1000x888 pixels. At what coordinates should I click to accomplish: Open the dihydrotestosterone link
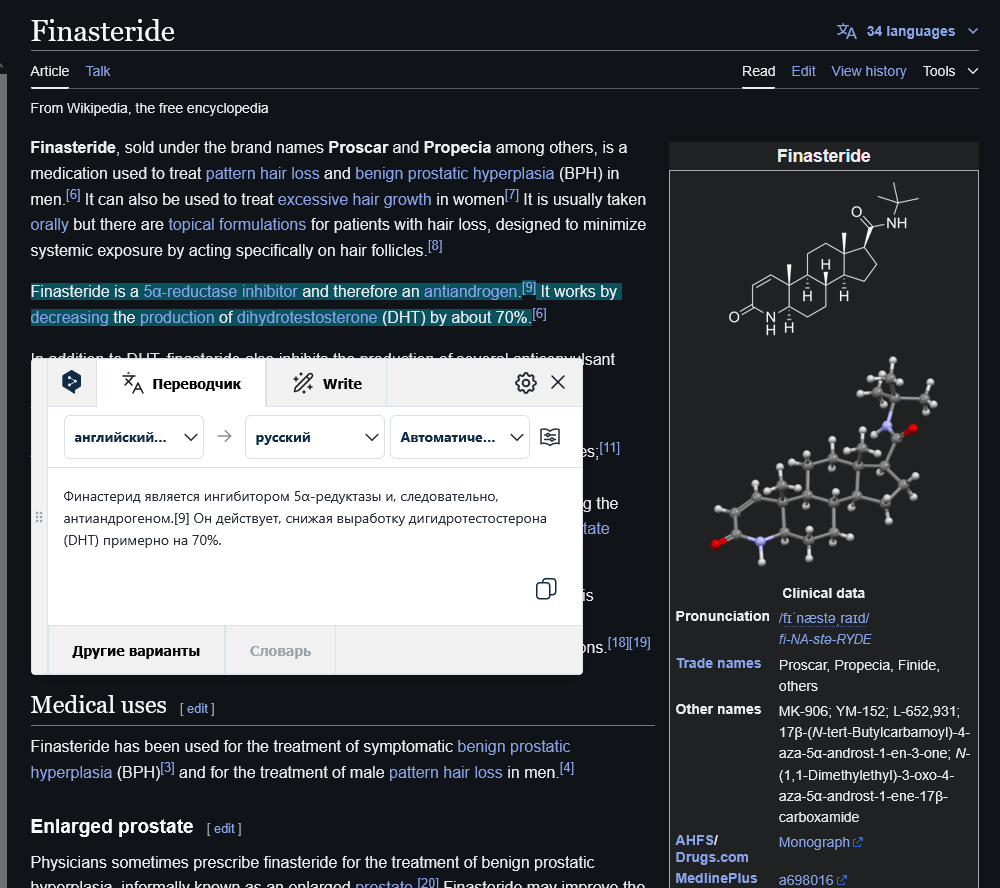(x=307, y=317)
